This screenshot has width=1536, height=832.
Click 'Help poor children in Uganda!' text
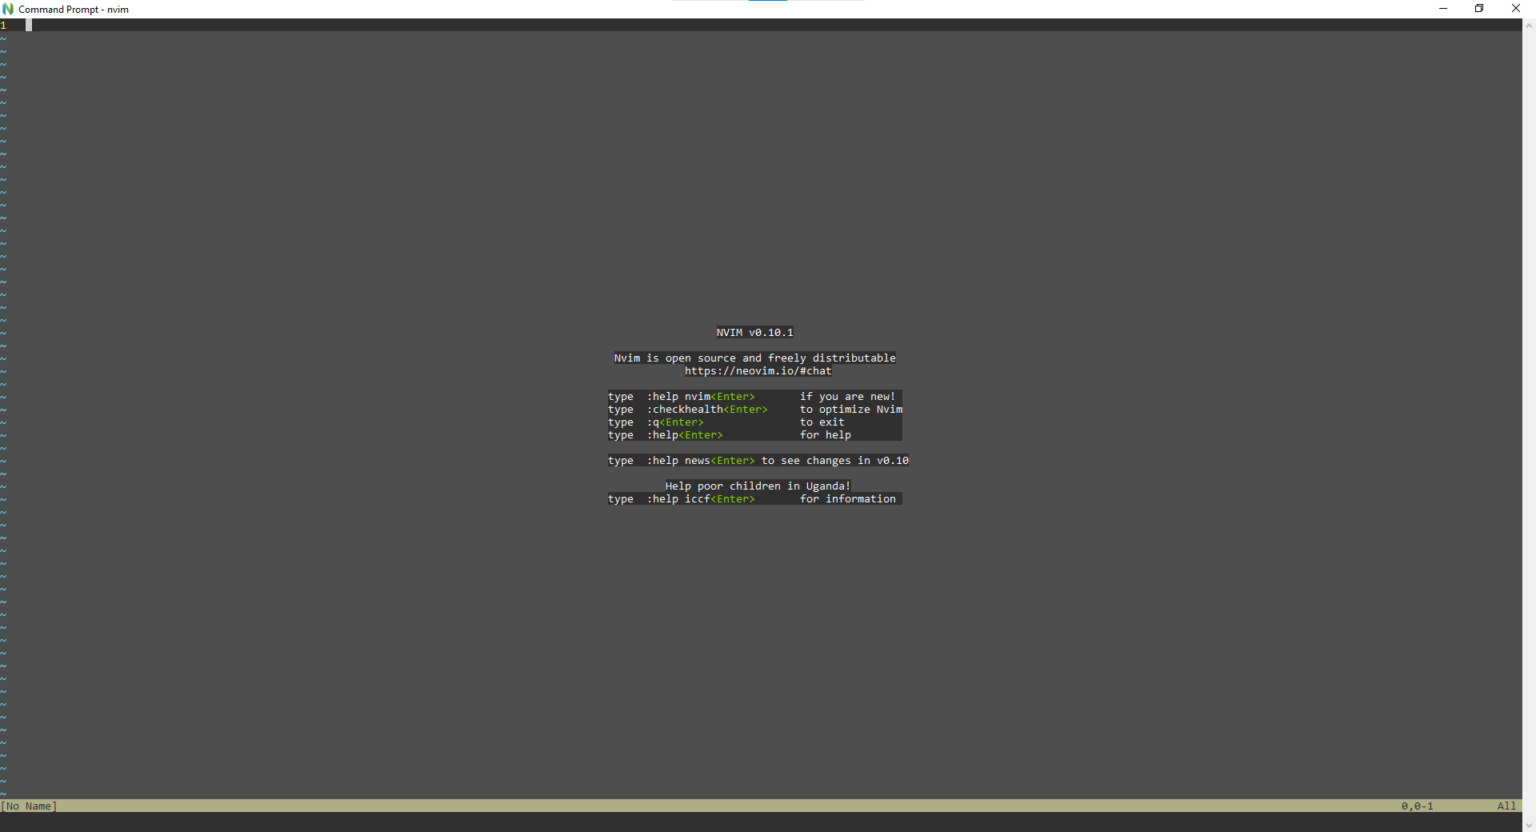pyautogui.click(x=758, y=486)
